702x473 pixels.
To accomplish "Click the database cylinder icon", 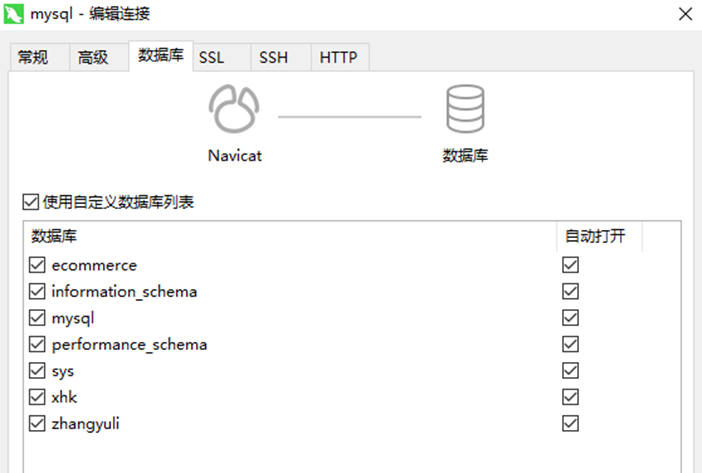I will [465, 109].
